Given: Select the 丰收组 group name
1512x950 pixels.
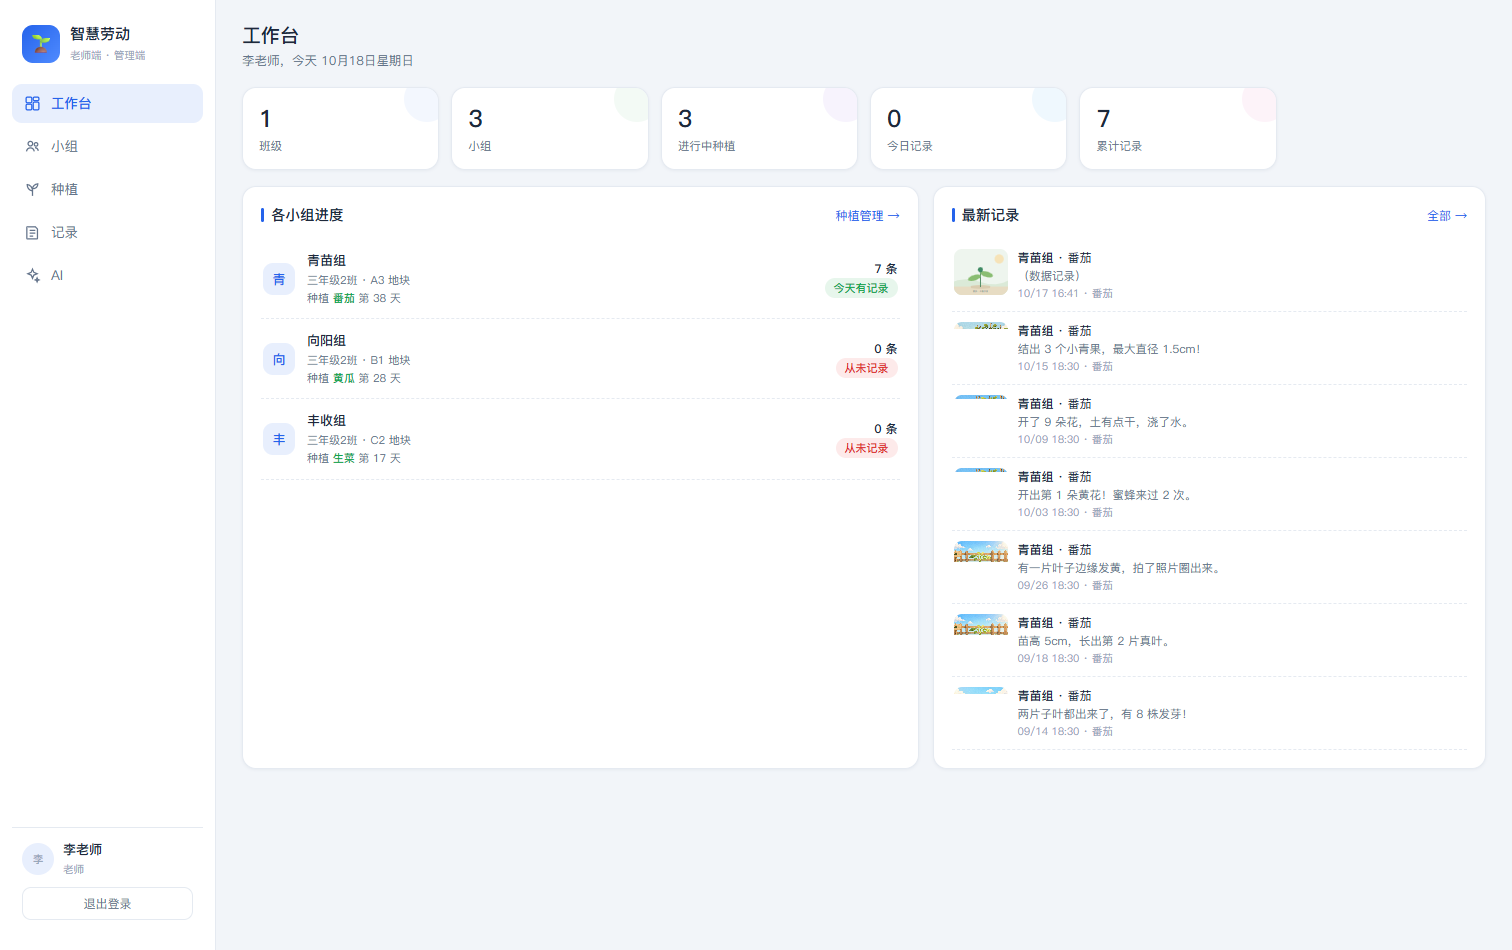Looking at the screenshot, I should click(x=327, y=420).
